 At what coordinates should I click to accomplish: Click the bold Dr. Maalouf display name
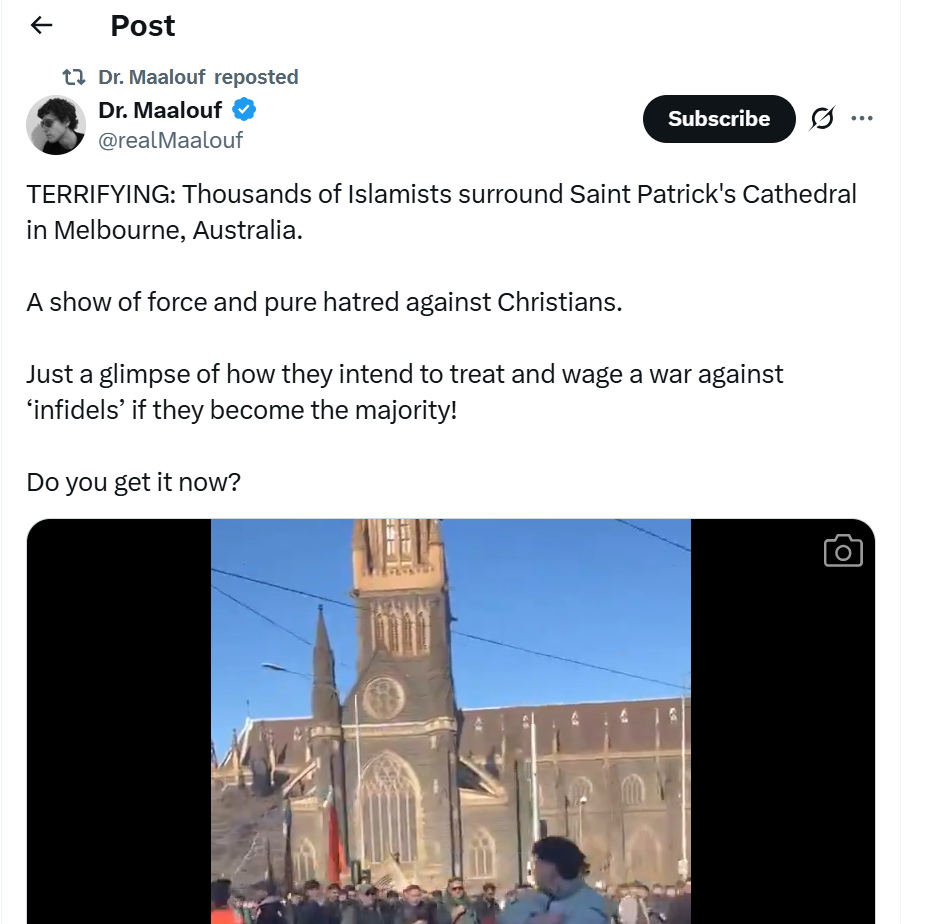pos(160,109)
